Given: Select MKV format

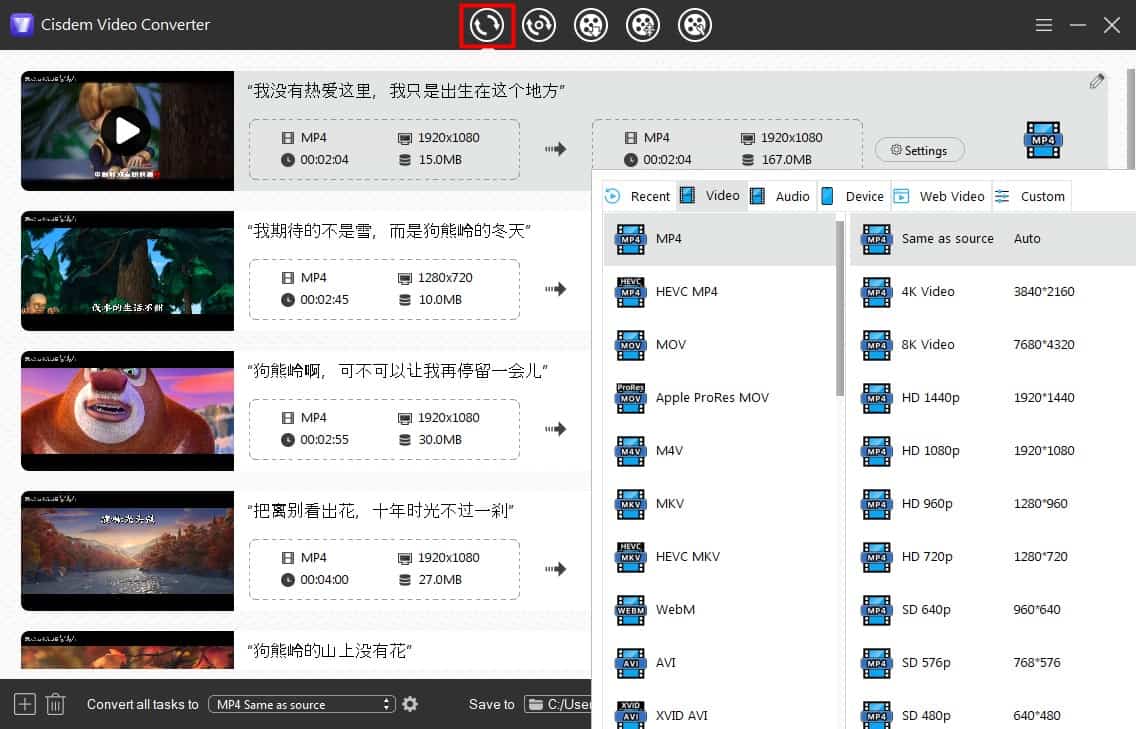Looking at the screenshot, I should click(719, 504).
